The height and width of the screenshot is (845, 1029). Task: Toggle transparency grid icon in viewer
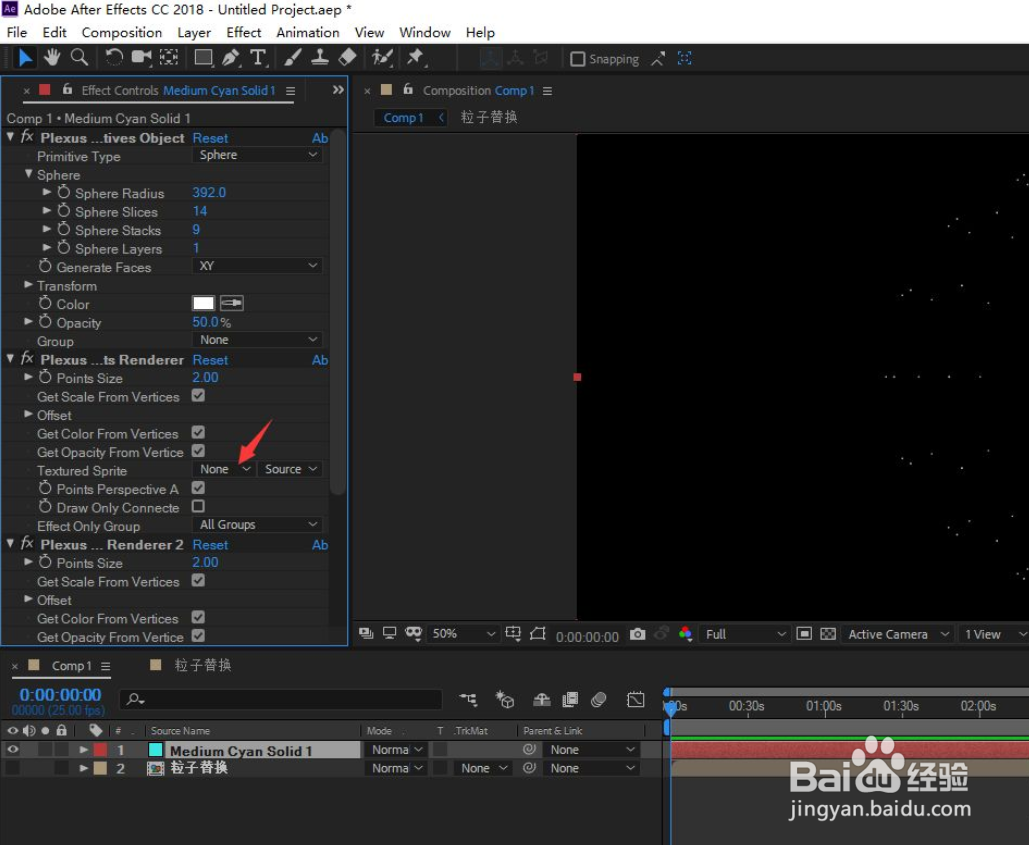point(828,634)
